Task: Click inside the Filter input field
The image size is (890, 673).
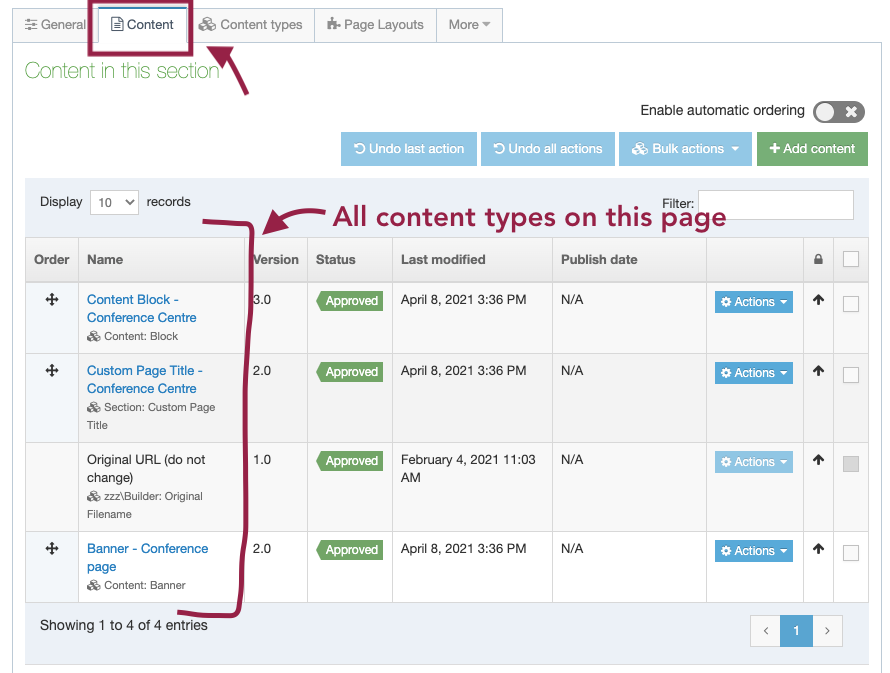Action: (776, 204)
